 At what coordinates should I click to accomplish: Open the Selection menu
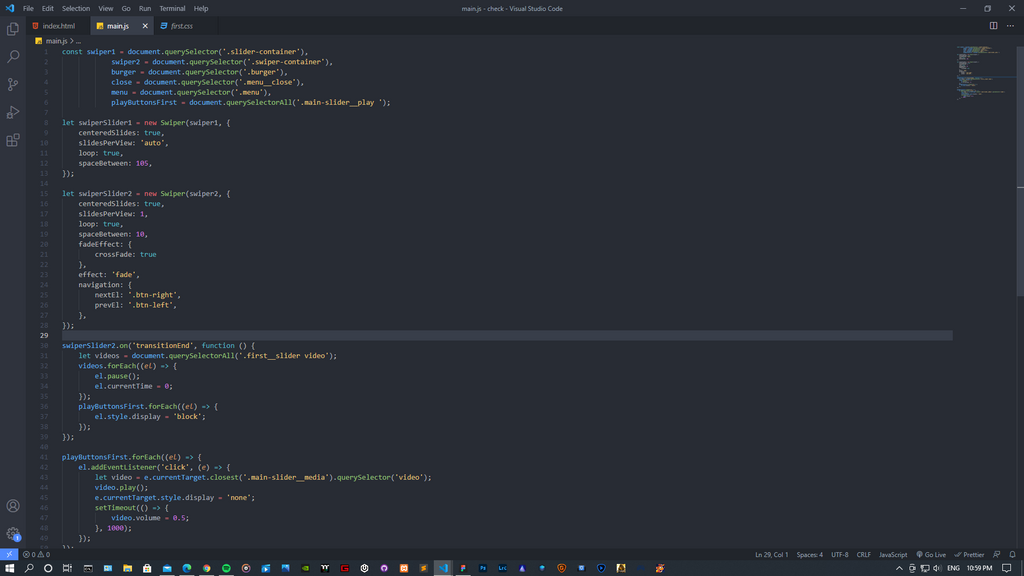(76, 8)
